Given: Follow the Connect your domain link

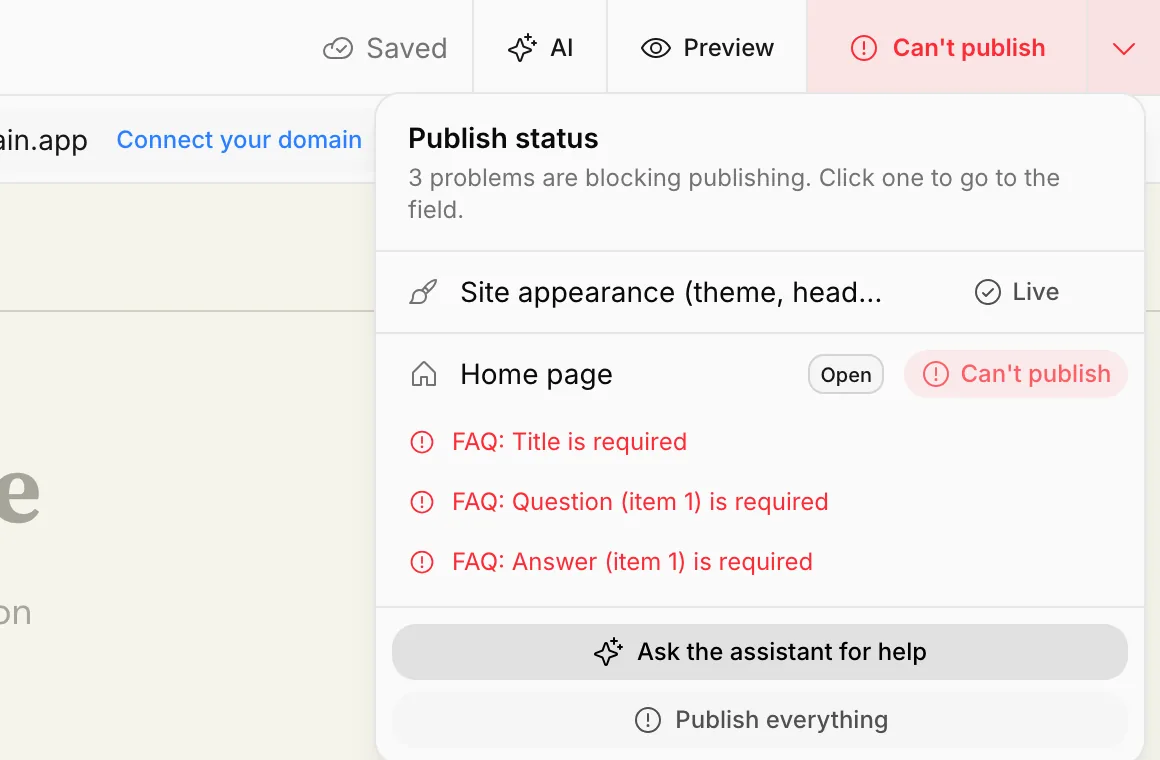Looking at the screenshot, I should point(239,139).
